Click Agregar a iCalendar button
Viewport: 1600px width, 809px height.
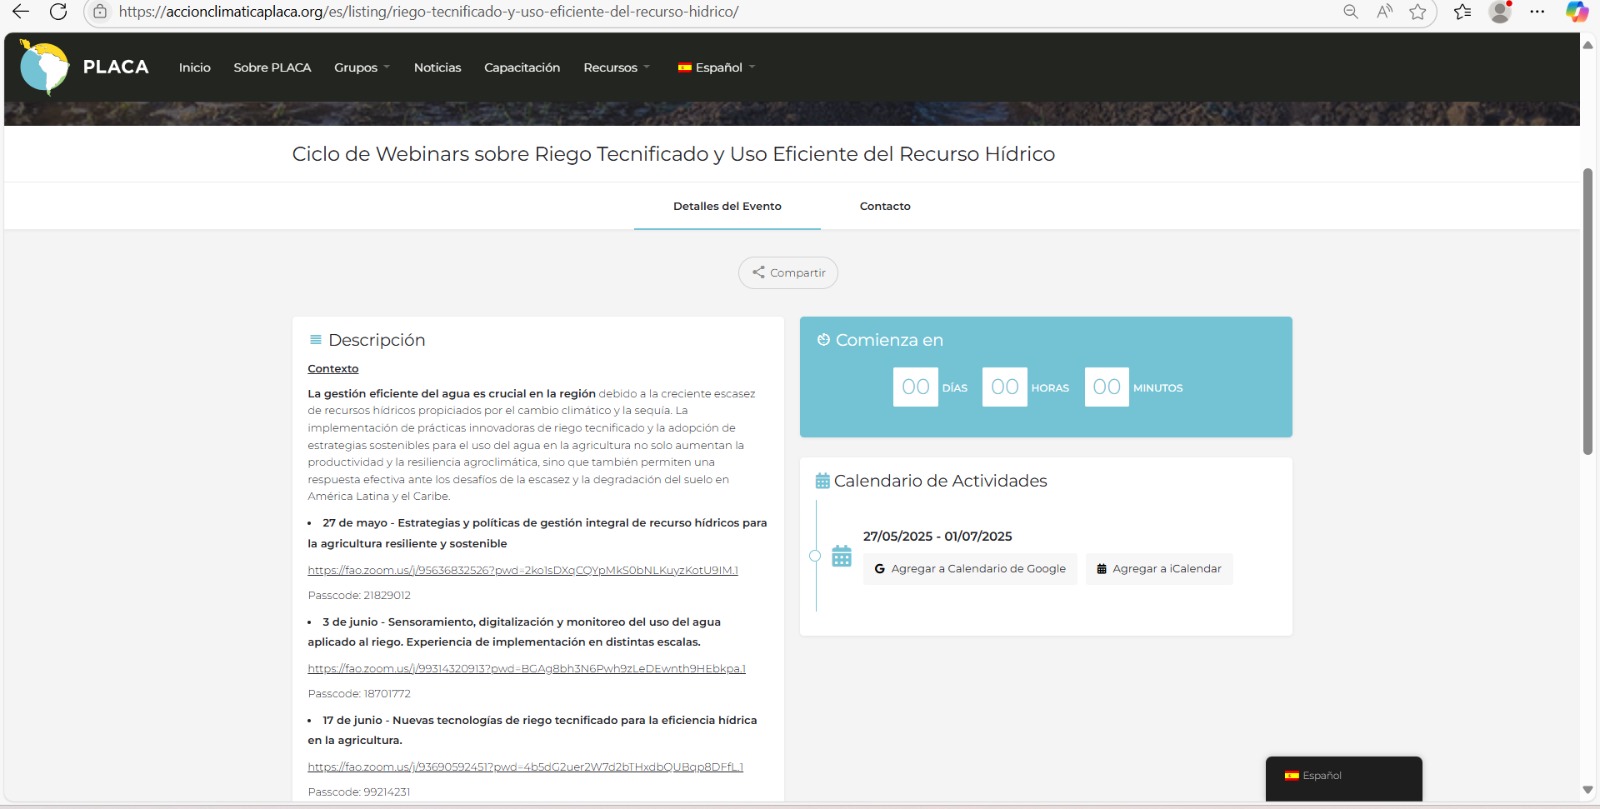[1159, 569]
